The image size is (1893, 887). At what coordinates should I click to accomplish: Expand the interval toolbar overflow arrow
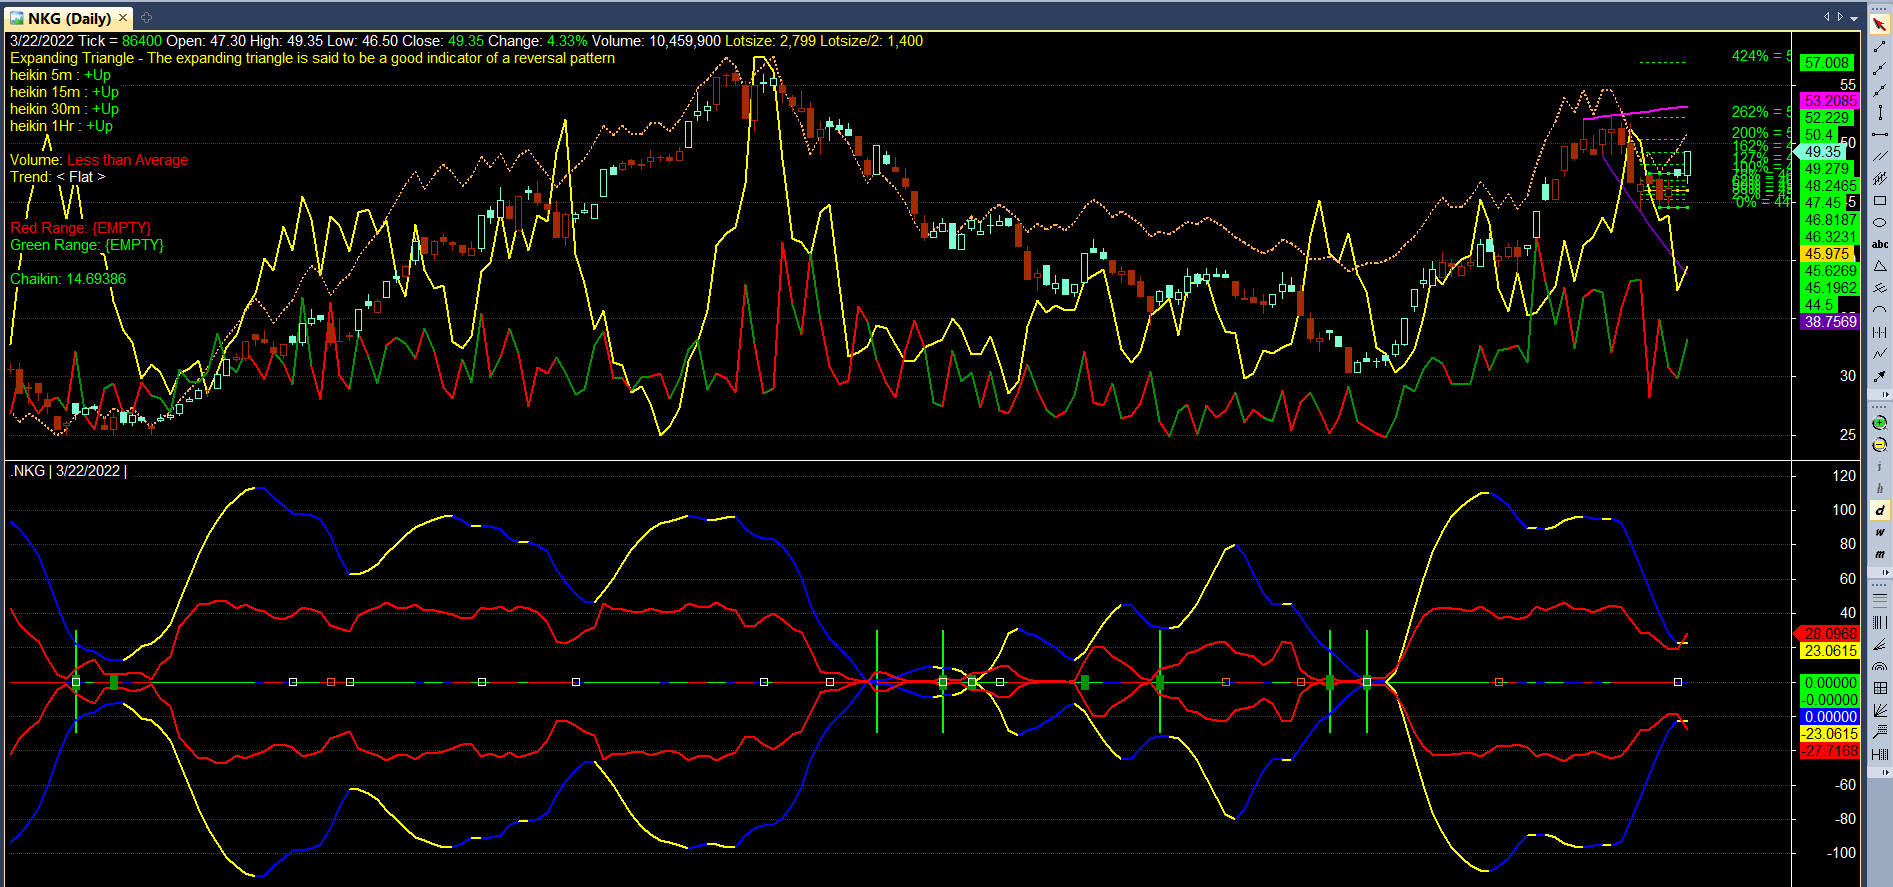tap(1886, 572)
